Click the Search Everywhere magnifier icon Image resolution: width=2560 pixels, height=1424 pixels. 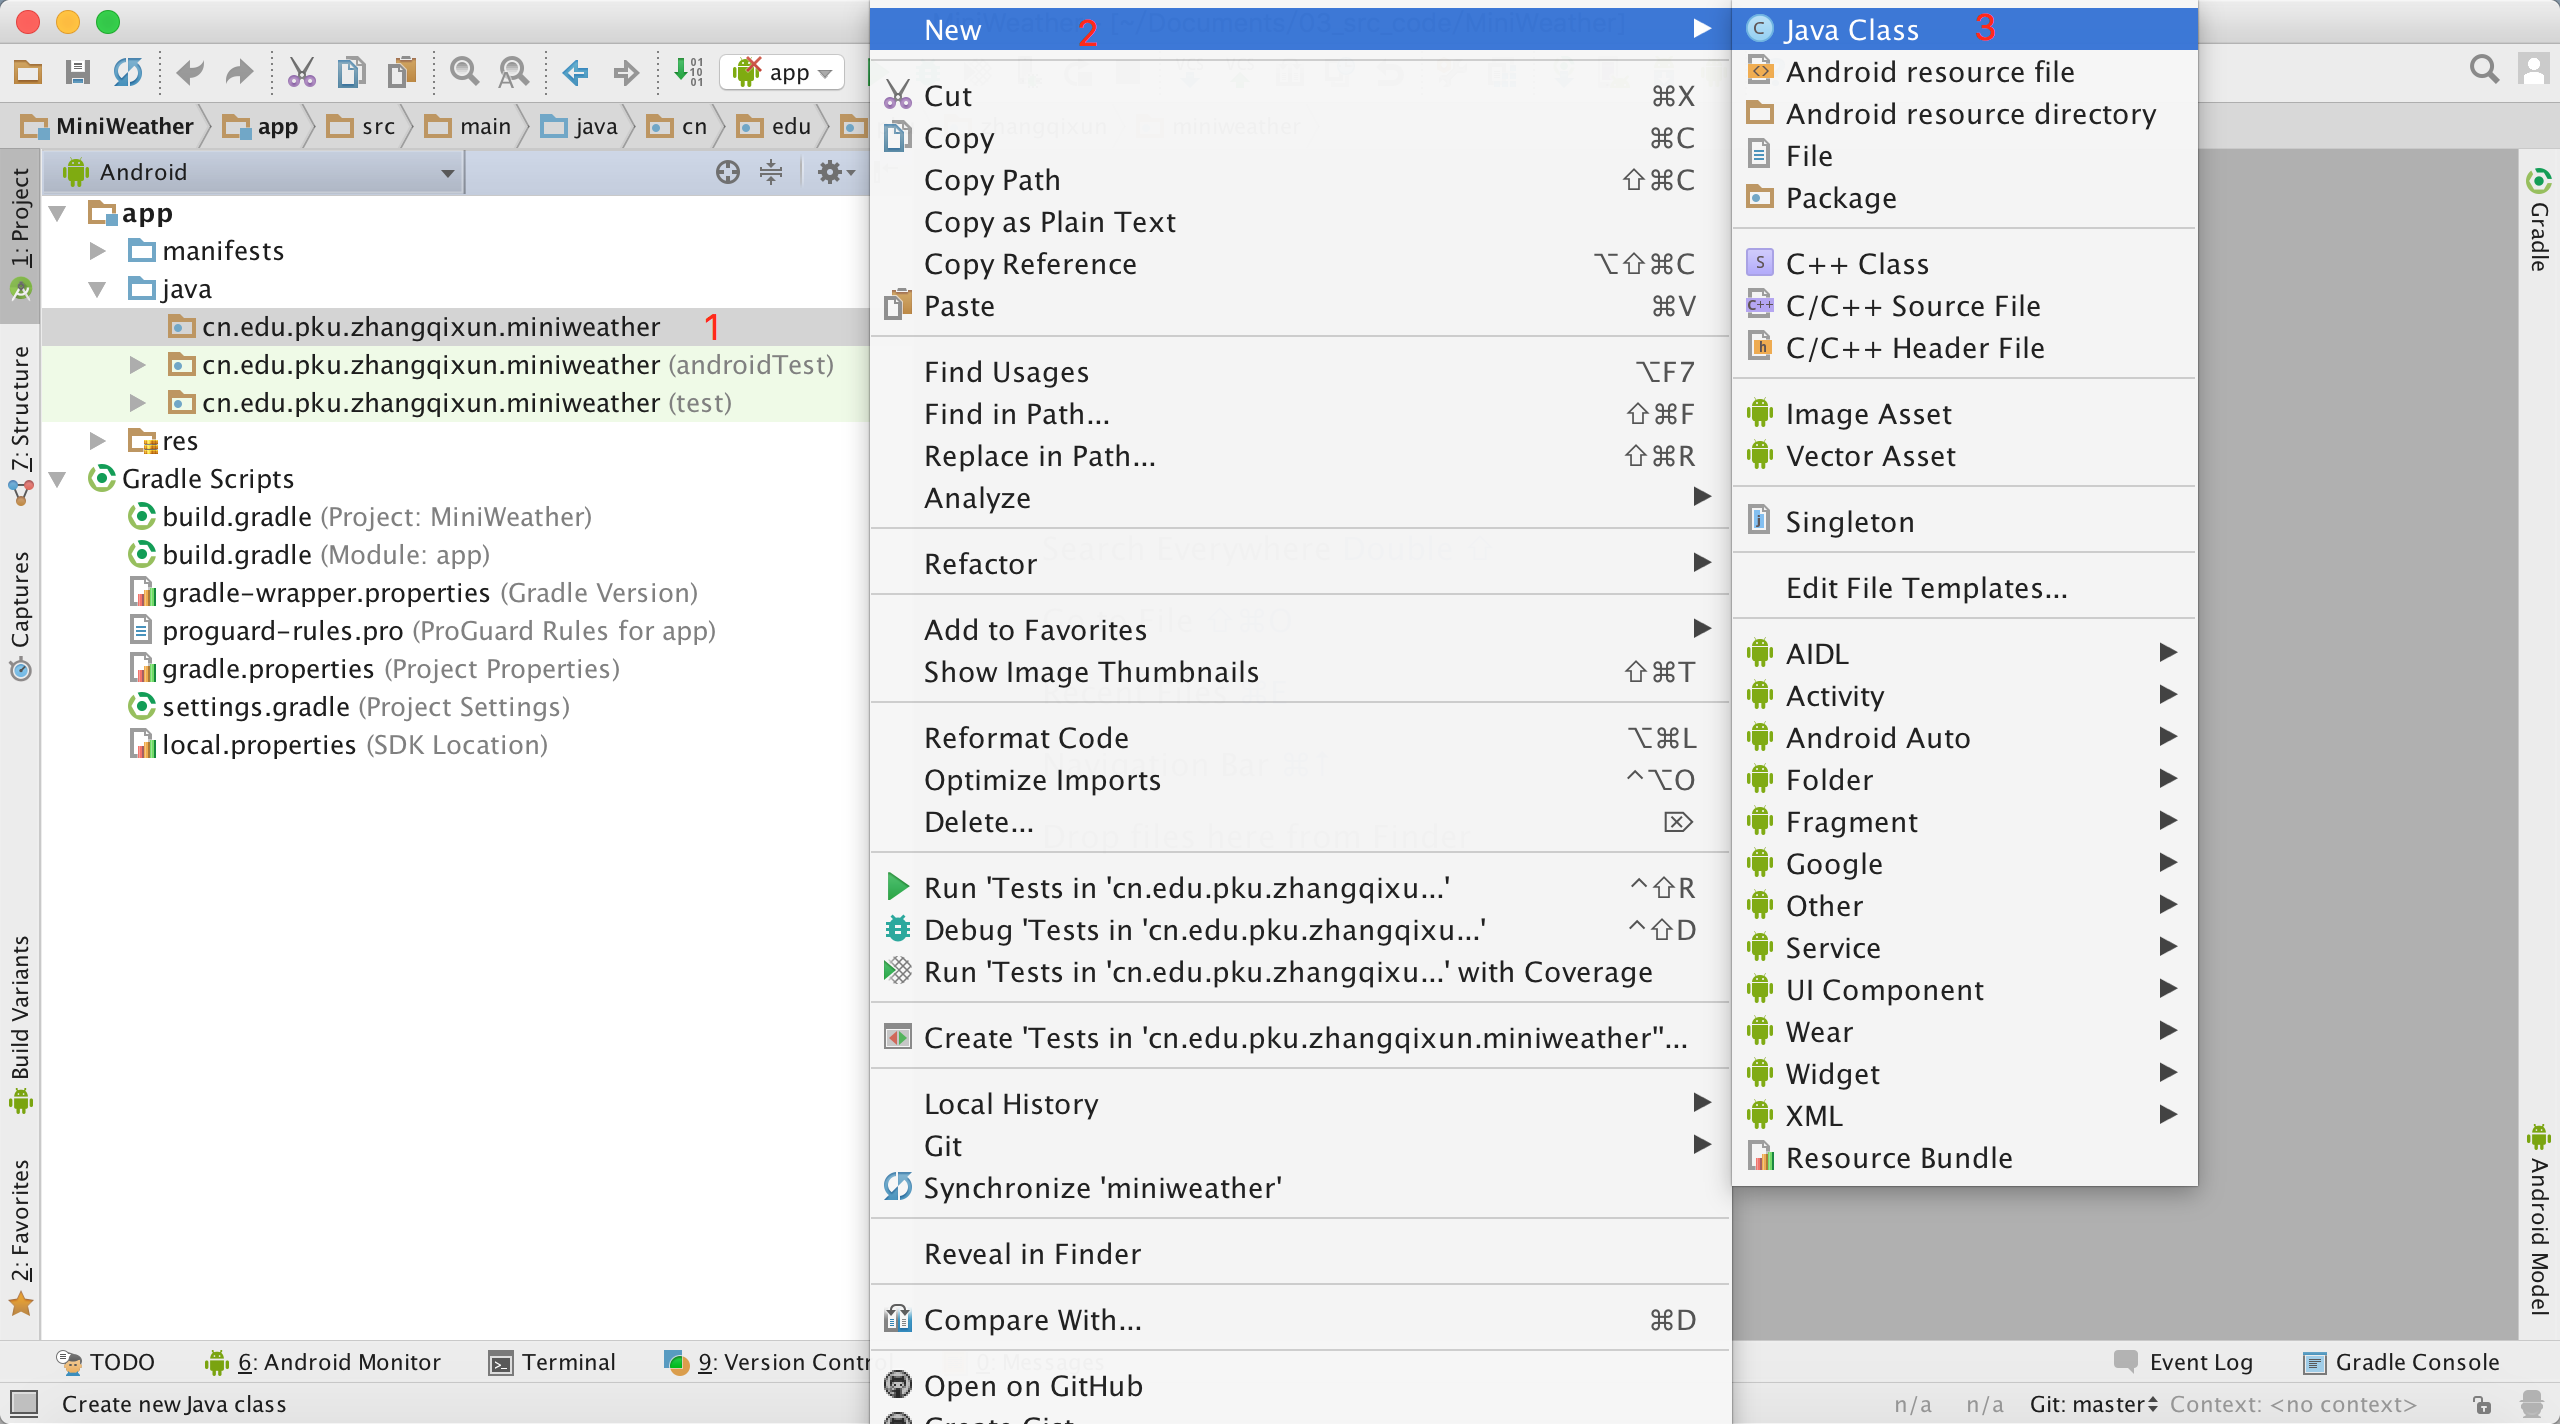[x=2484, y=70]
